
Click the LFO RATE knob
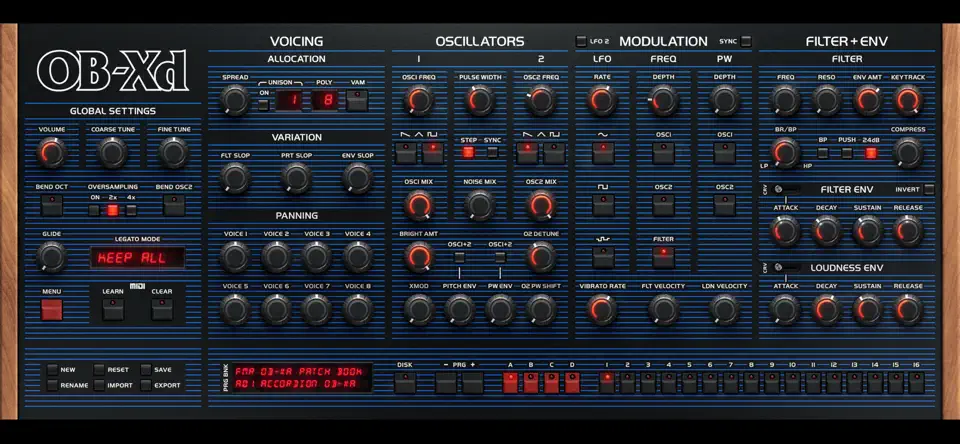pyautogui.click(x=603, y=100)
